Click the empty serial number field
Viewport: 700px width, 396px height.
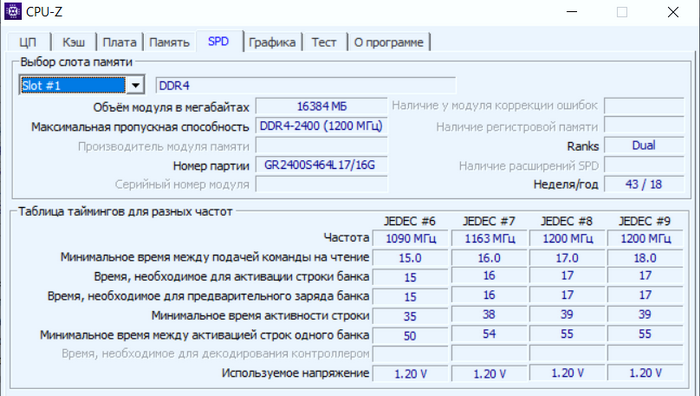[321, 184]
